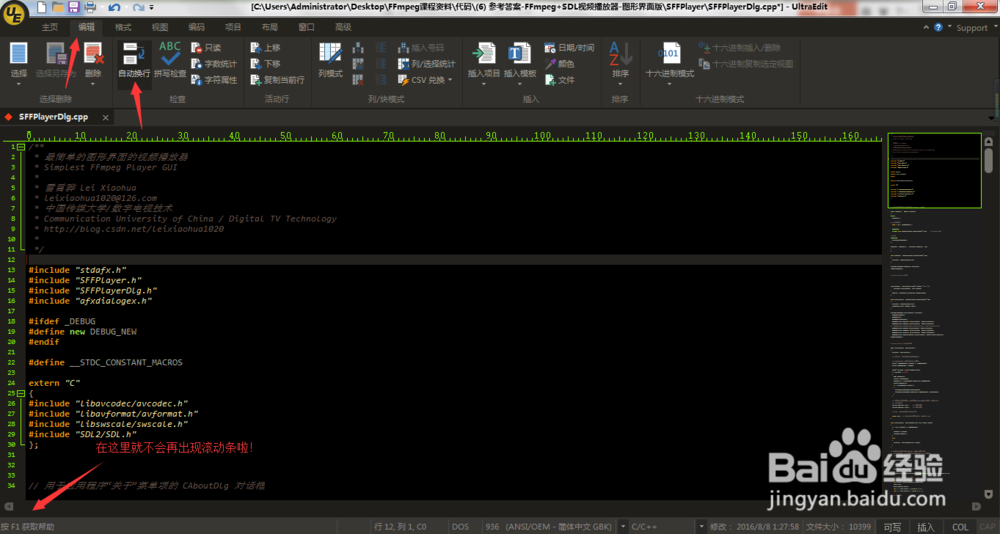Toggle 自动换行 word wrap
Image resolution: width=1000 pixels, height=534 pixels.
[x=134, y=61]
